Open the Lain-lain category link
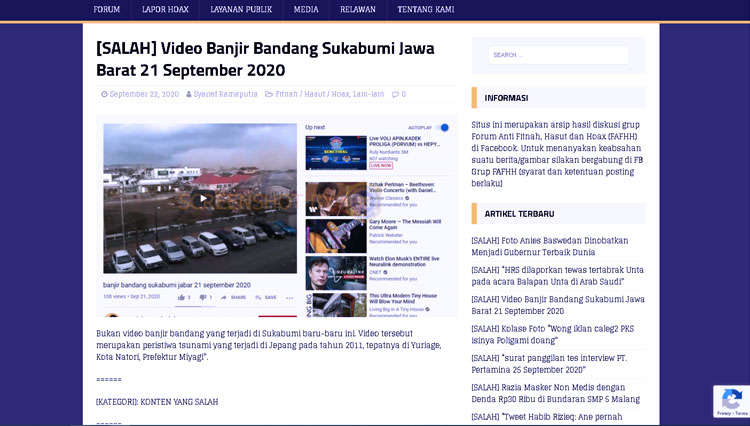This screenshot has width=750, height=426. (x=368, y=94)
